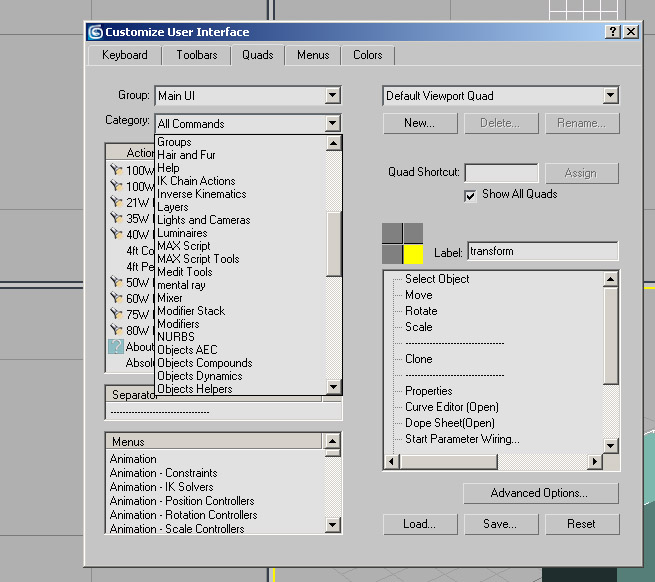Select Rotate in the quad menu tree
655x582 pixels.
pyautogui.click(x=421, y=311)
